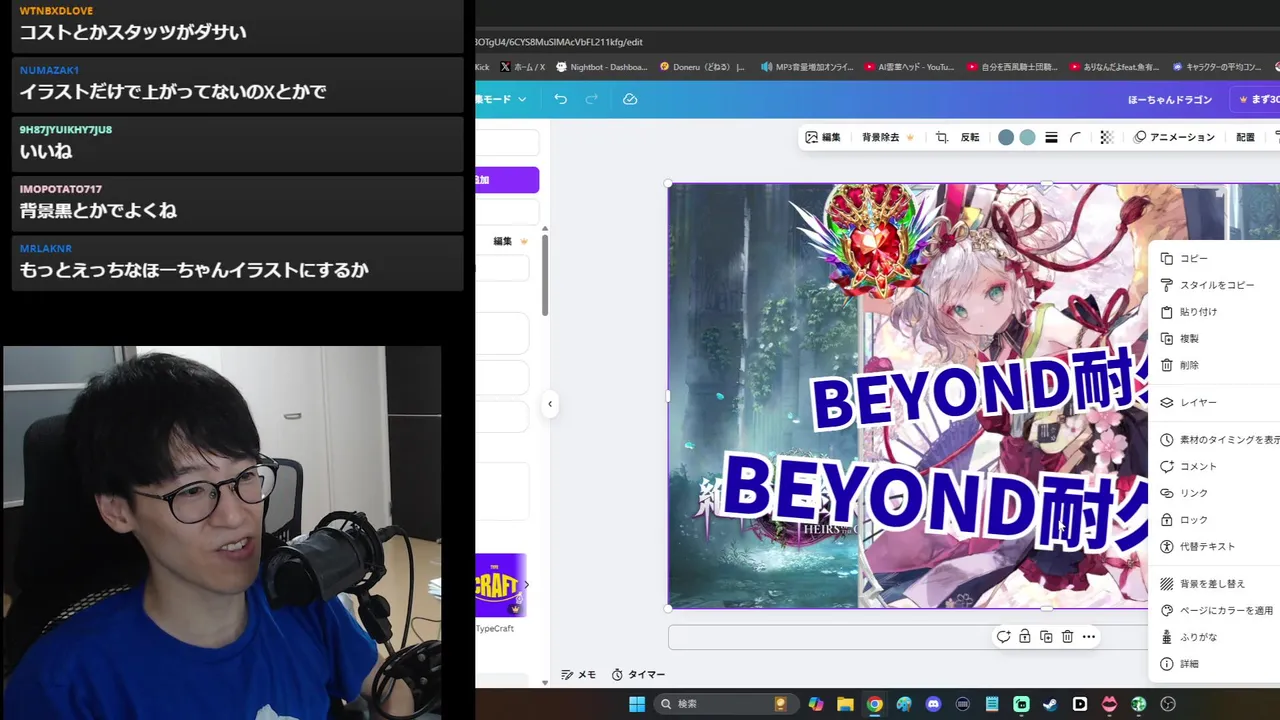
Task: Open Discord from the taskbar
Action: pyautogui.click(x=933, y=704)
